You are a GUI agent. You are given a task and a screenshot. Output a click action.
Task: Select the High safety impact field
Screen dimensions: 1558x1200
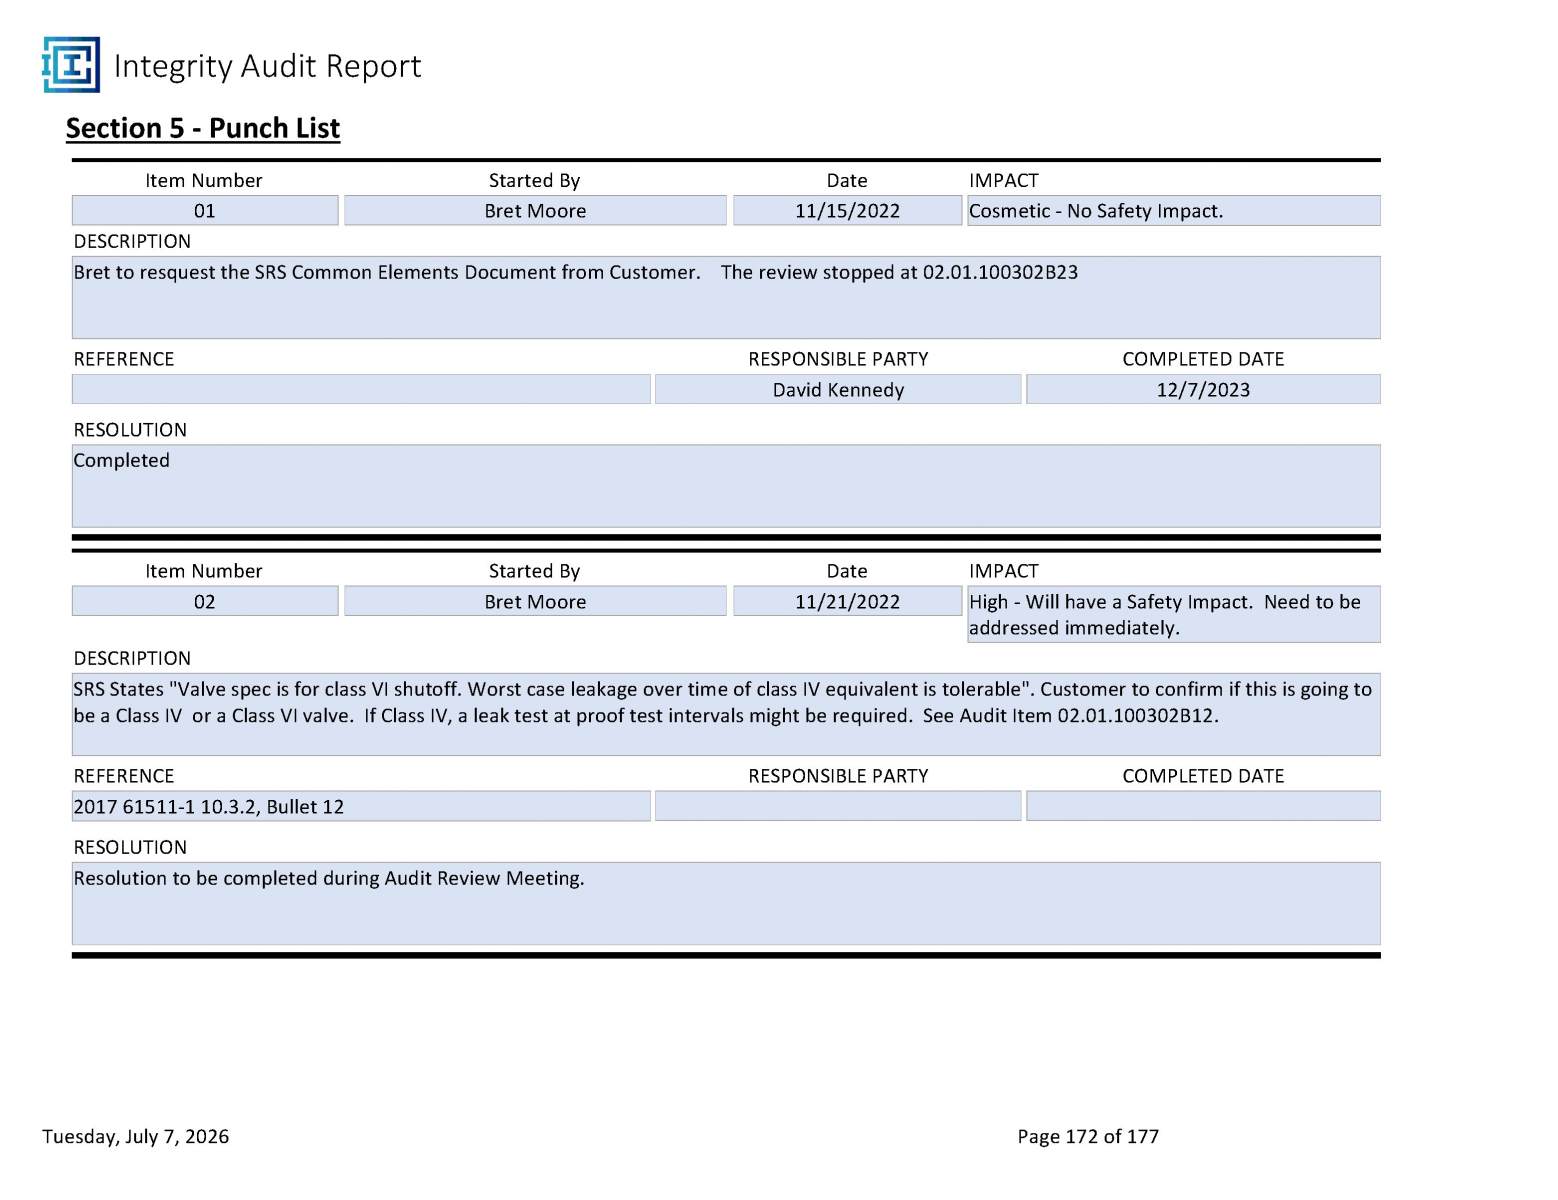pyautogui.click(x=1173, y=614)
